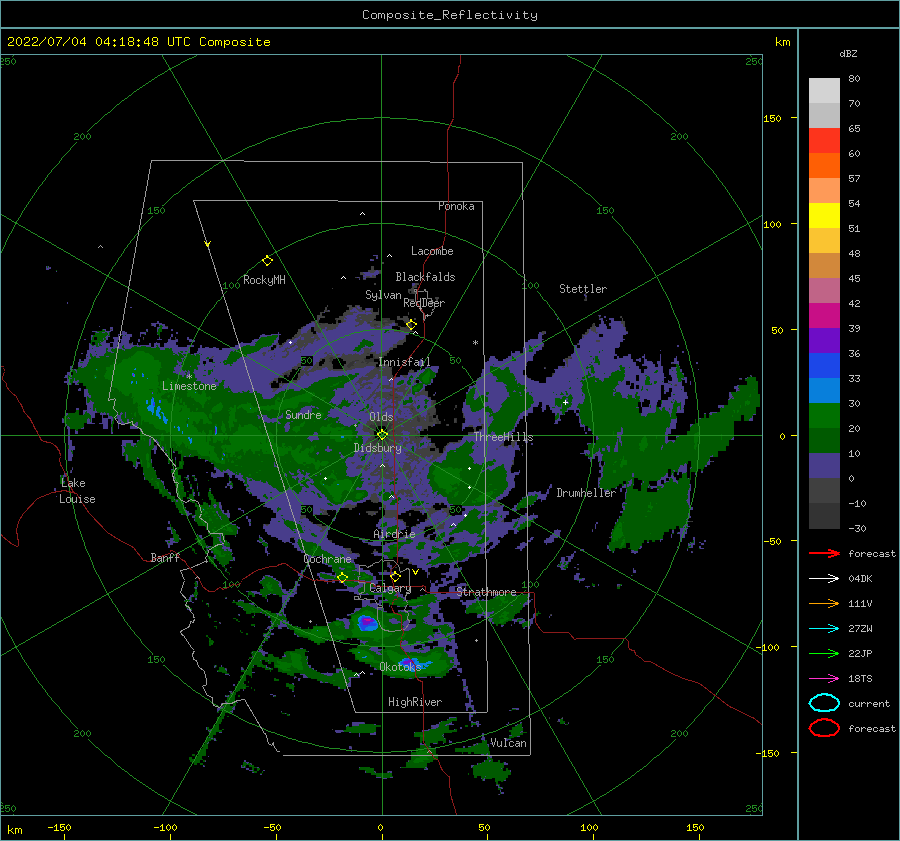Click the Banff city label
900x841 pixels.
[165, 557]
